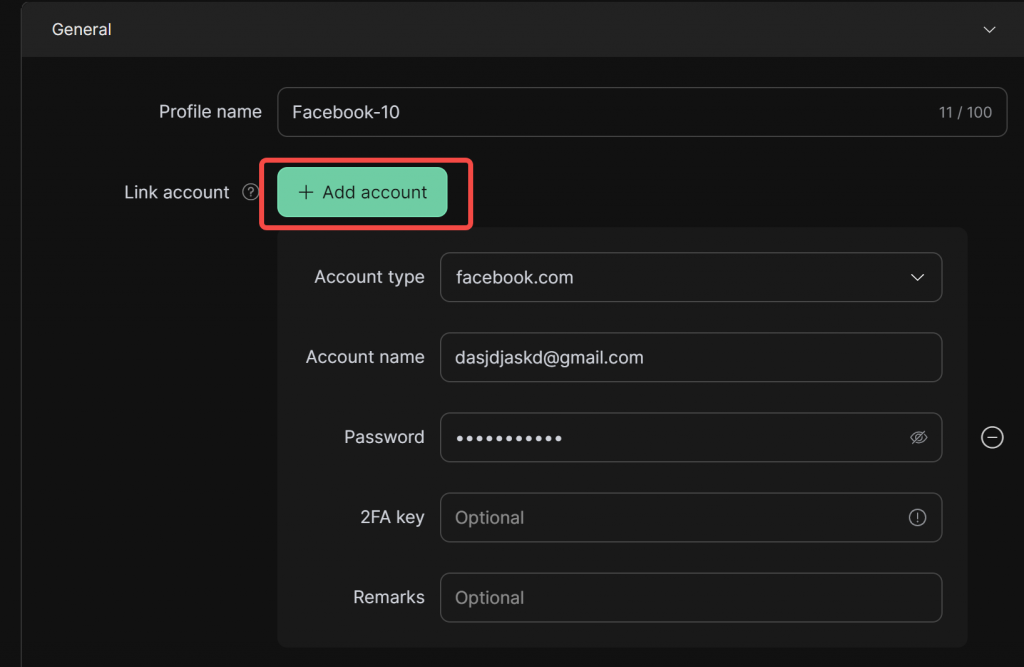Click the Remarks input field
The width and height of the screenshot is (1024, 667).
(690, 597)
